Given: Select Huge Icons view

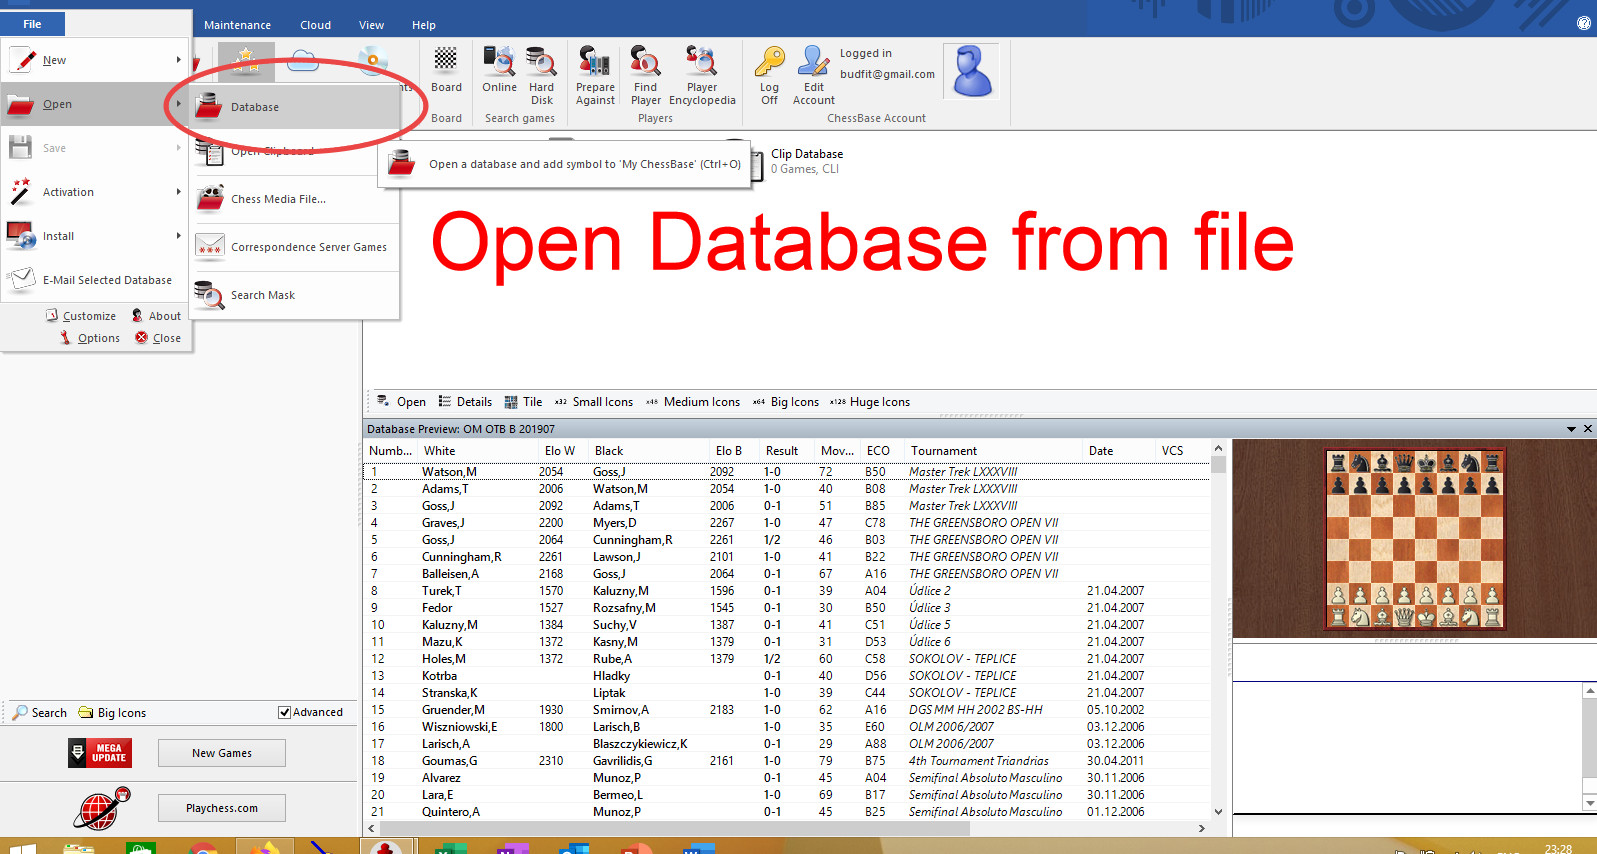Looking at the screenshot, I should click(870, 402).
